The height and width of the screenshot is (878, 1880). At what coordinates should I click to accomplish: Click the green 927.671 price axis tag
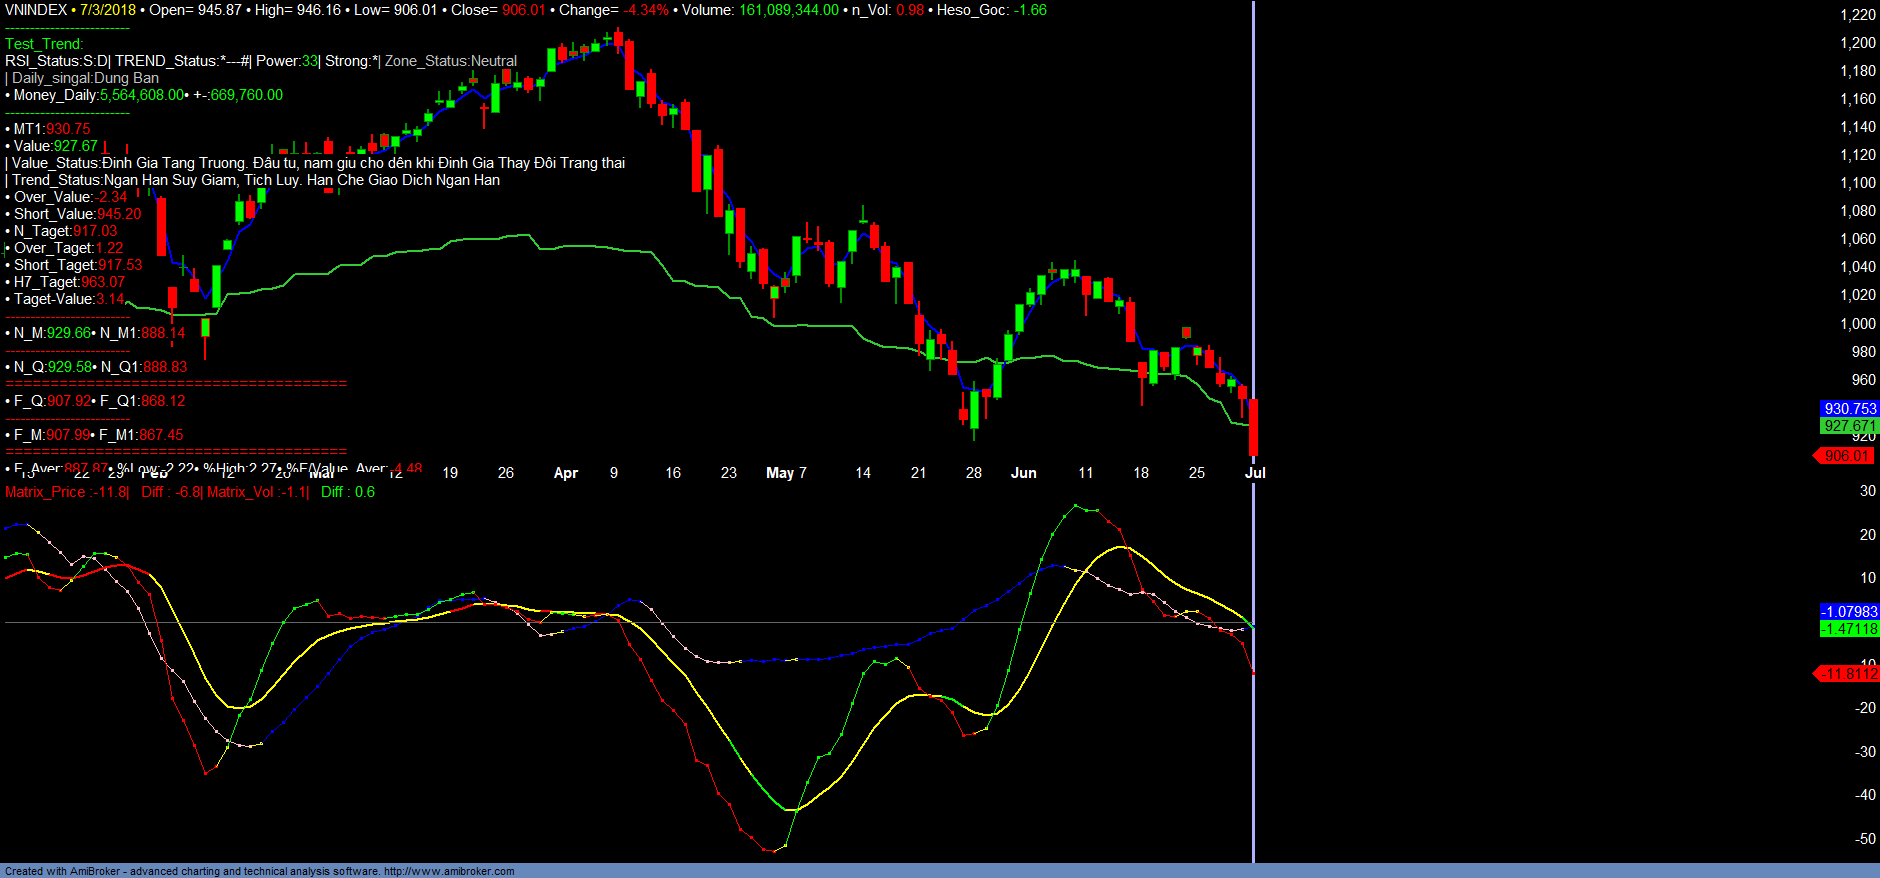[1849, 426]
